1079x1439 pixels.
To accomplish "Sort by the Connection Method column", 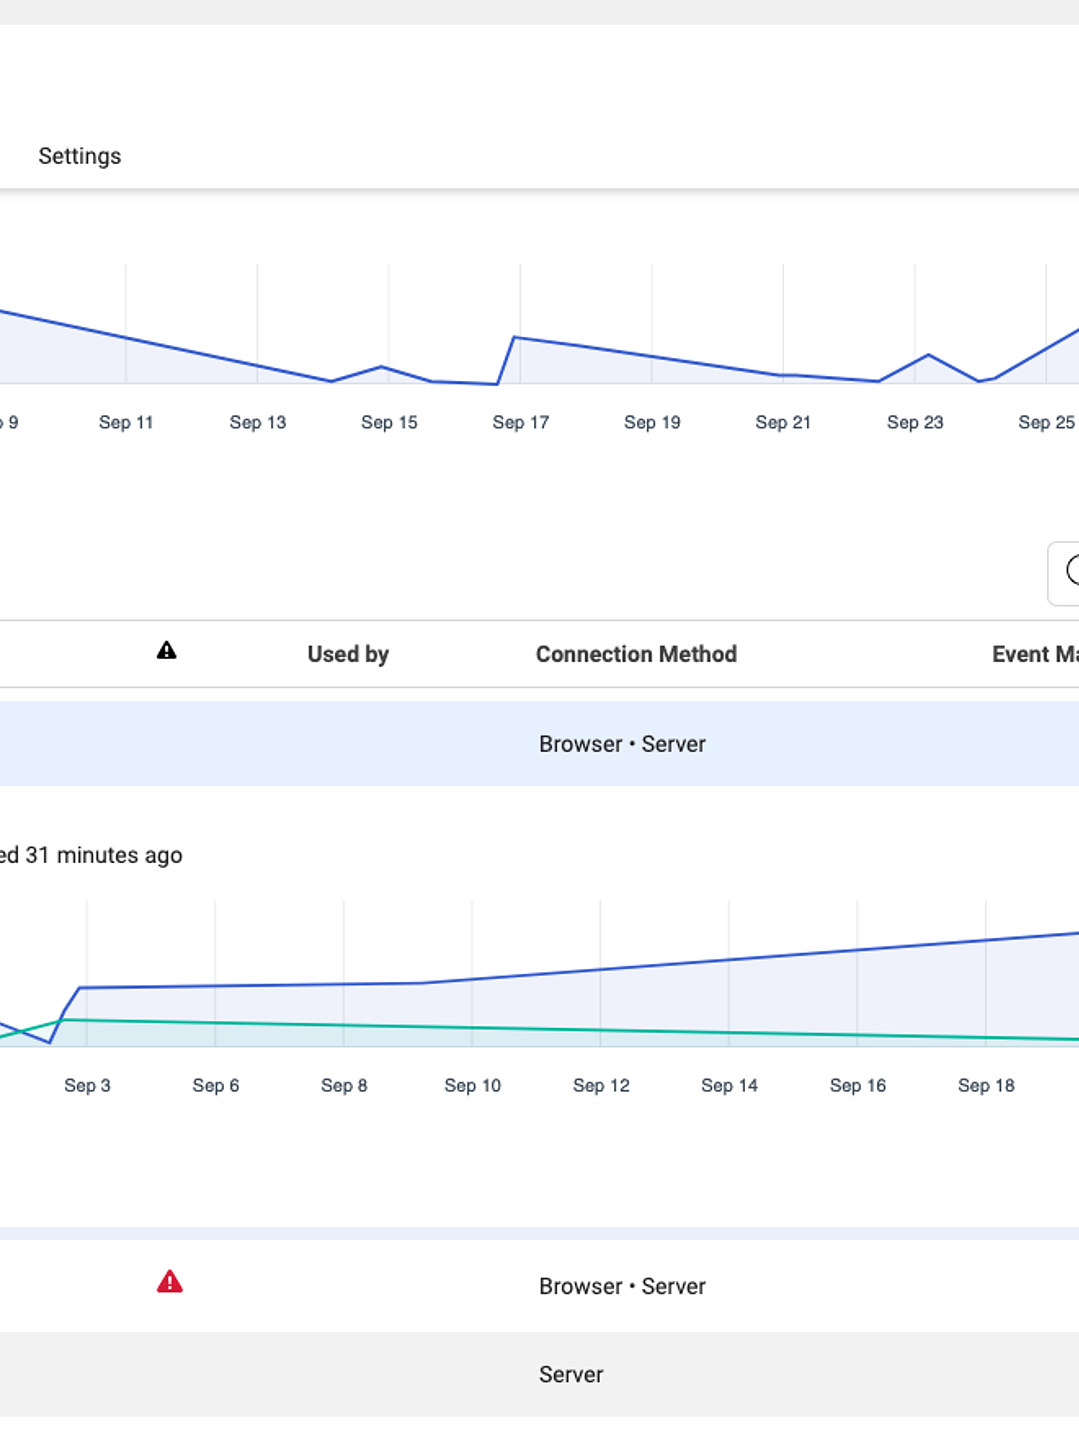I will click(636, 654).
